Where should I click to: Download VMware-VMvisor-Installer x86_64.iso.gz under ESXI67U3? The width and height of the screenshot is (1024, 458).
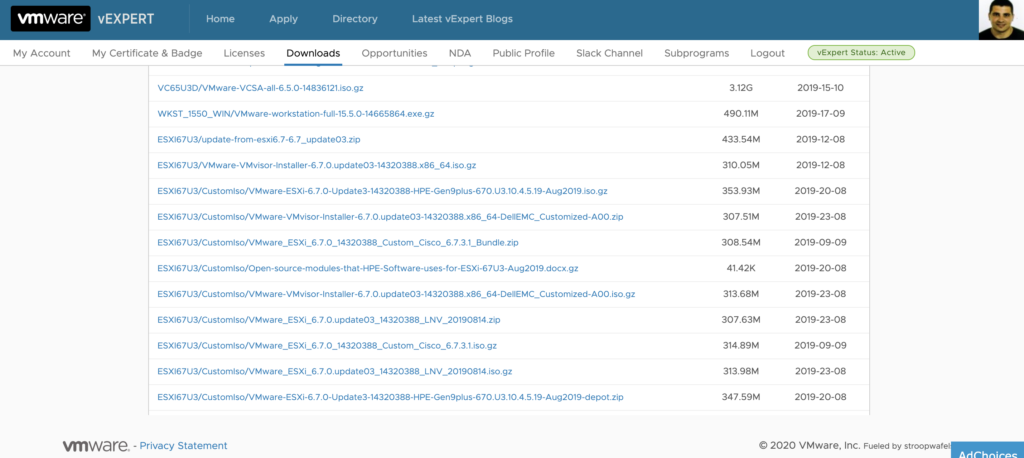[x=317, y=165]
